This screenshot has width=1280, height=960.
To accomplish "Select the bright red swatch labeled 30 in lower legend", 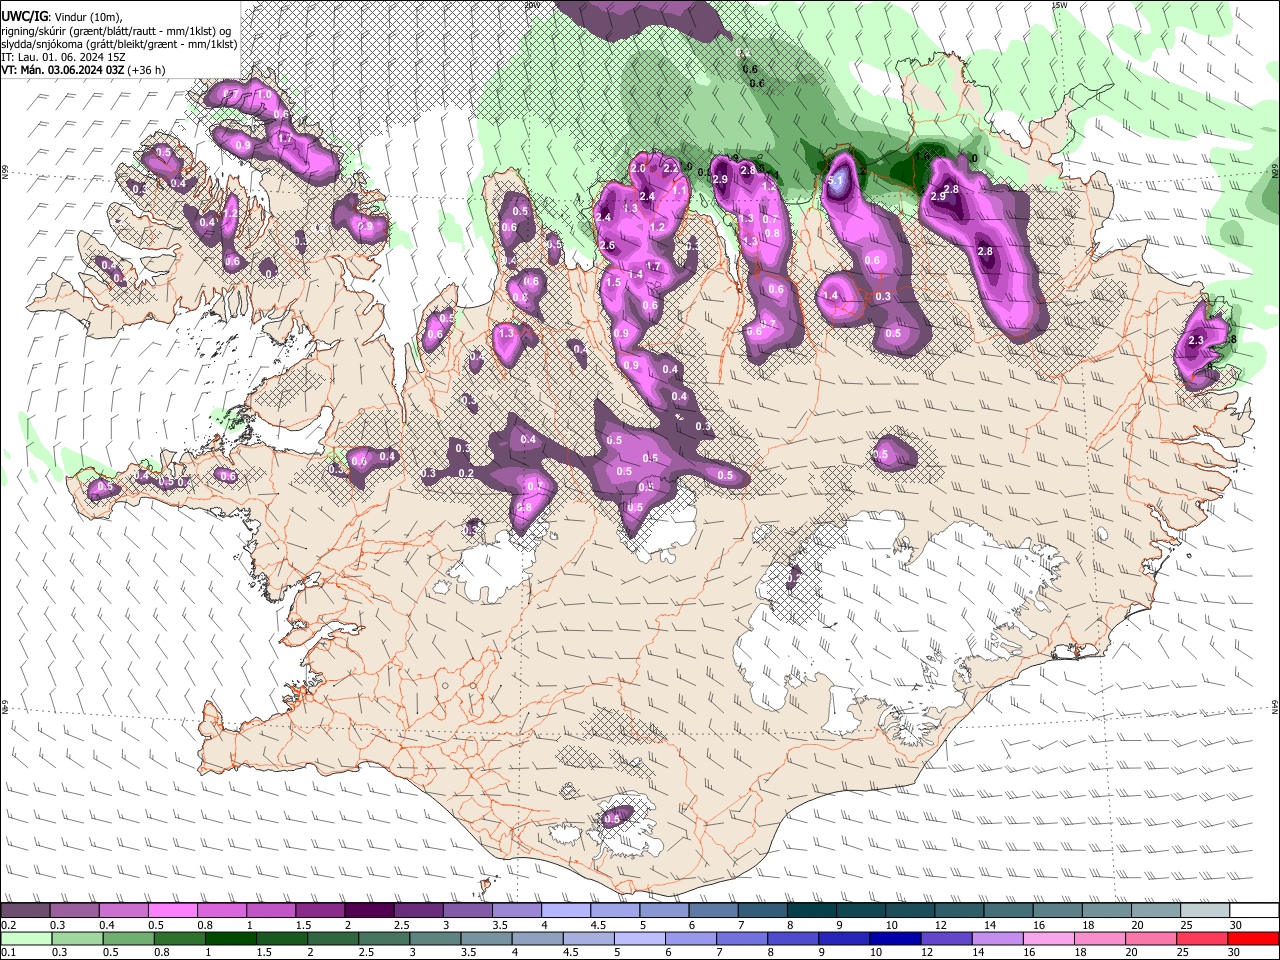I will point(1252,938).
